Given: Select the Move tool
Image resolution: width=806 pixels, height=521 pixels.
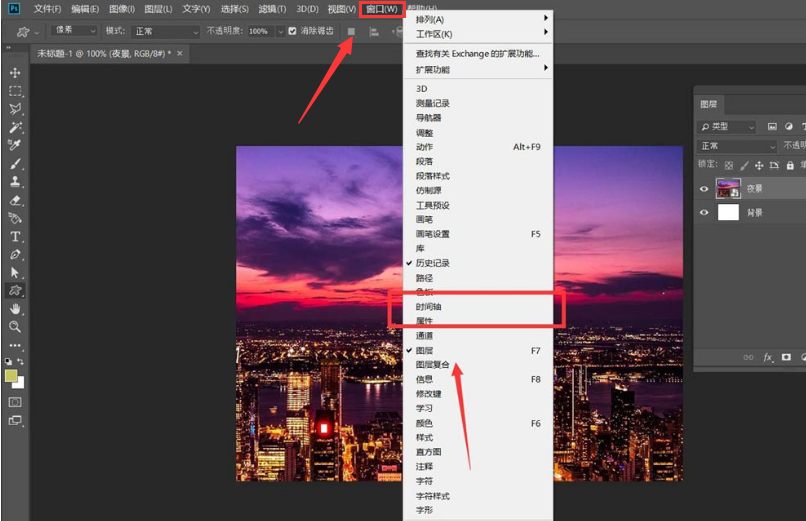Looking at the screenshot, I should 15,73.
